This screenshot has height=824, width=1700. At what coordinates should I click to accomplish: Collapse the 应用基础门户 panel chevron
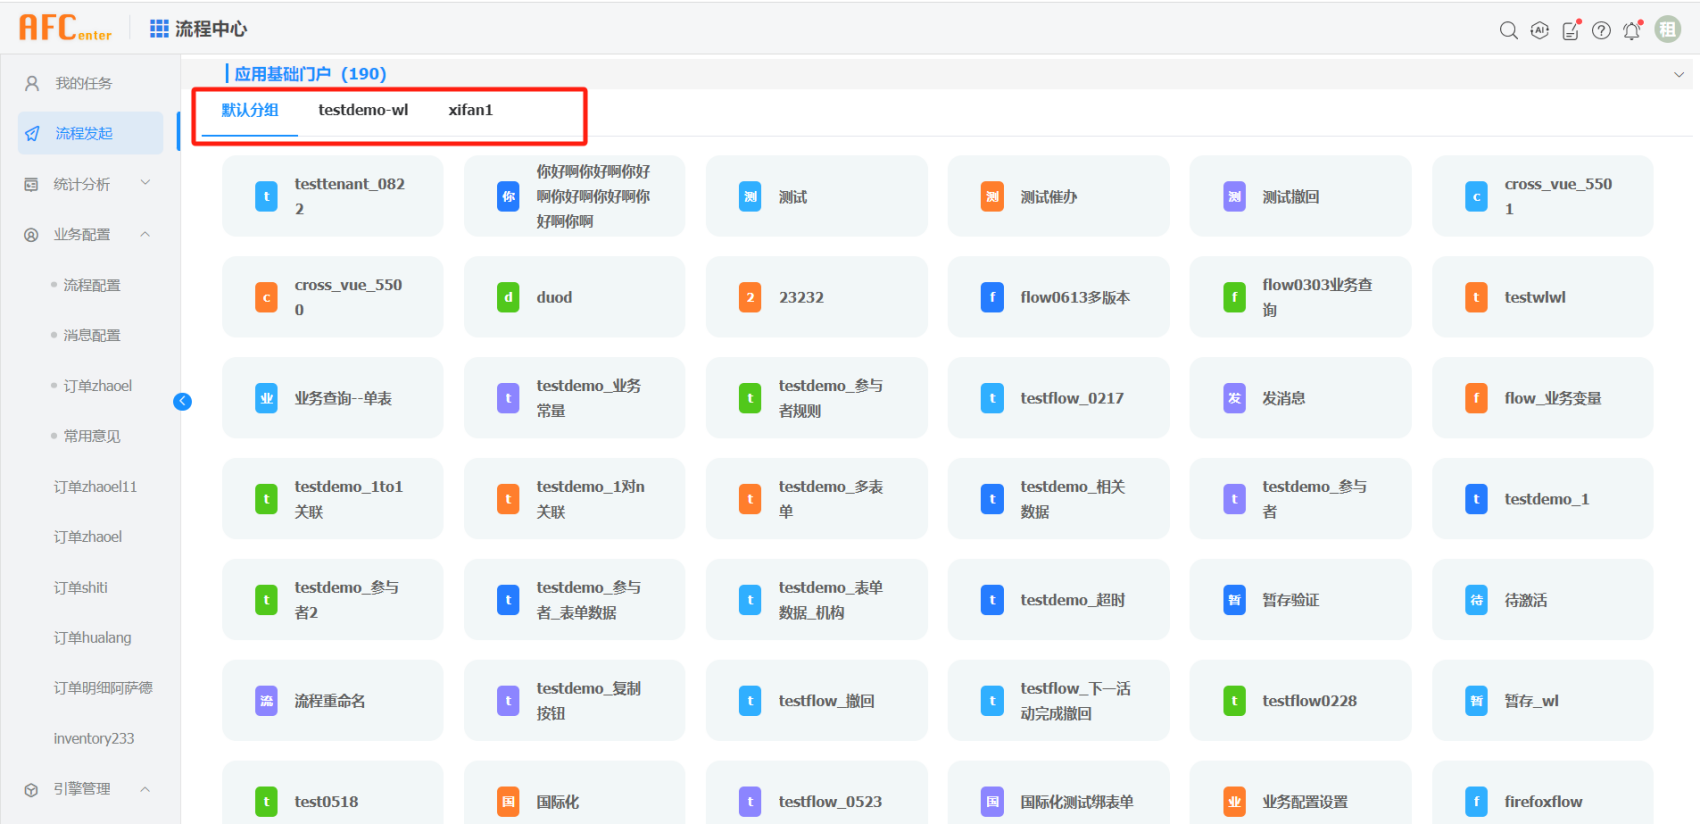pyautogui.click(x=1678, y=74)
